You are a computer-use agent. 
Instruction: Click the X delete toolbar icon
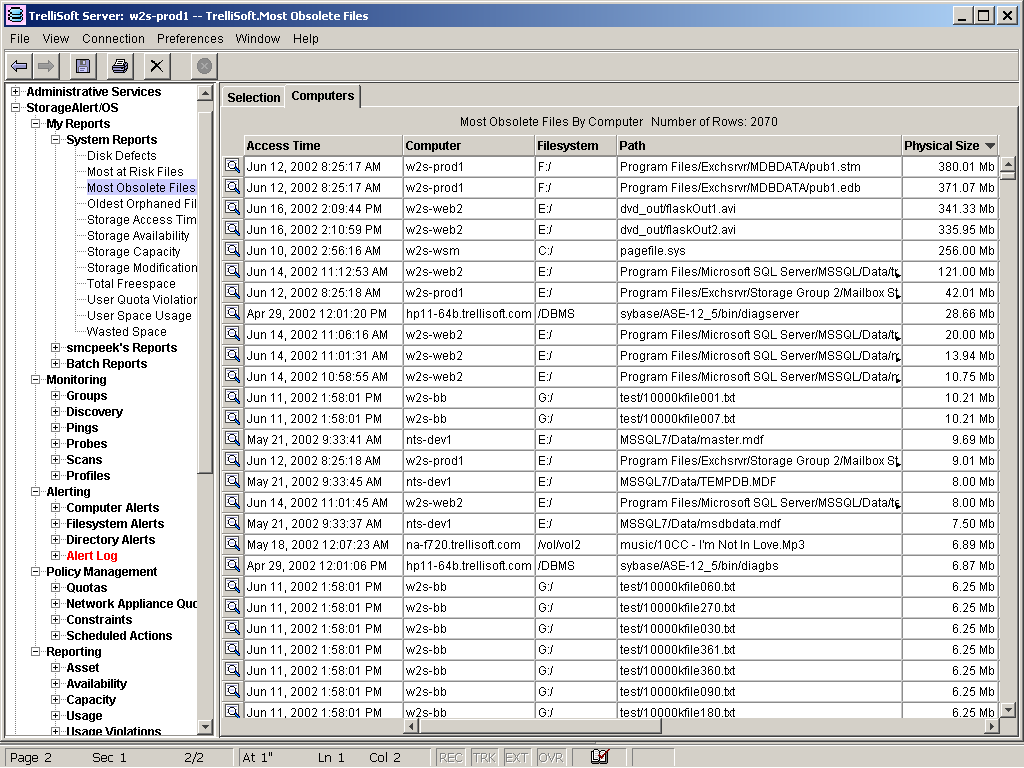pos(157,66)
